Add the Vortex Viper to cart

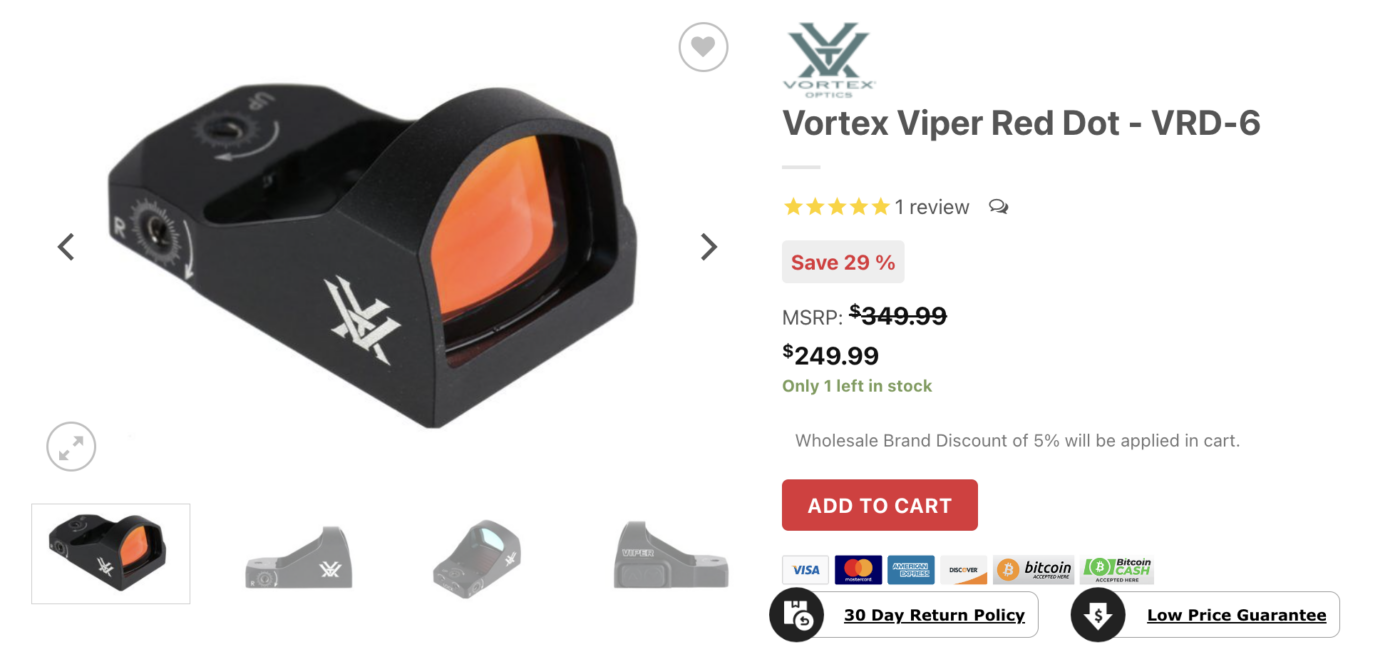click(x=880, y=505)
